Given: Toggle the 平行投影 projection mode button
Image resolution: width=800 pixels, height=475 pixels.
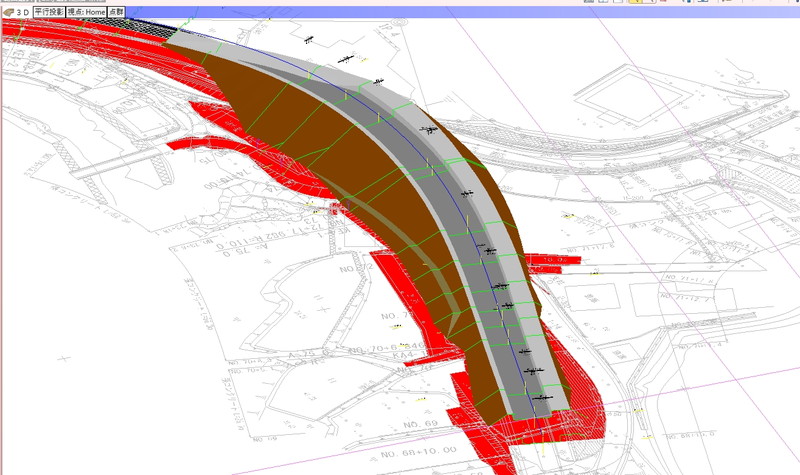Looking at the screenshot, I should (48, 13).
